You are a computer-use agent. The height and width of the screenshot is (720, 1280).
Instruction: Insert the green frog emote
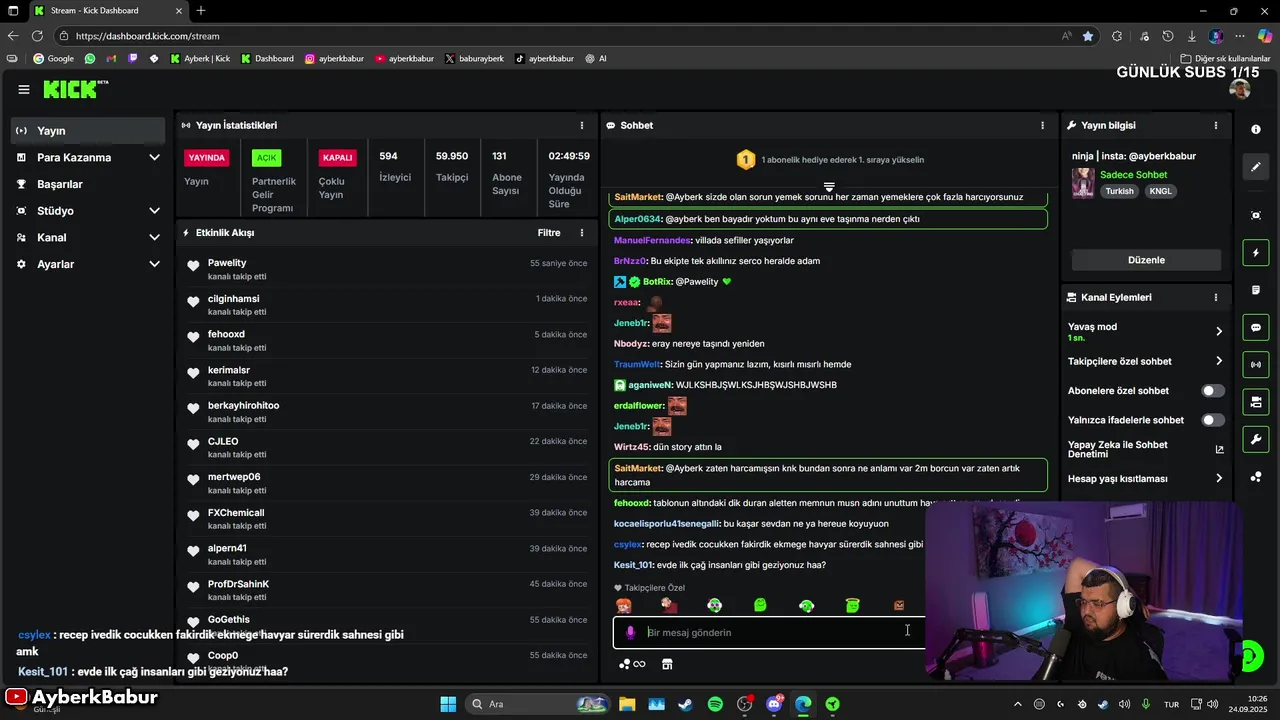pyautogui.click(x=760, y=605)
